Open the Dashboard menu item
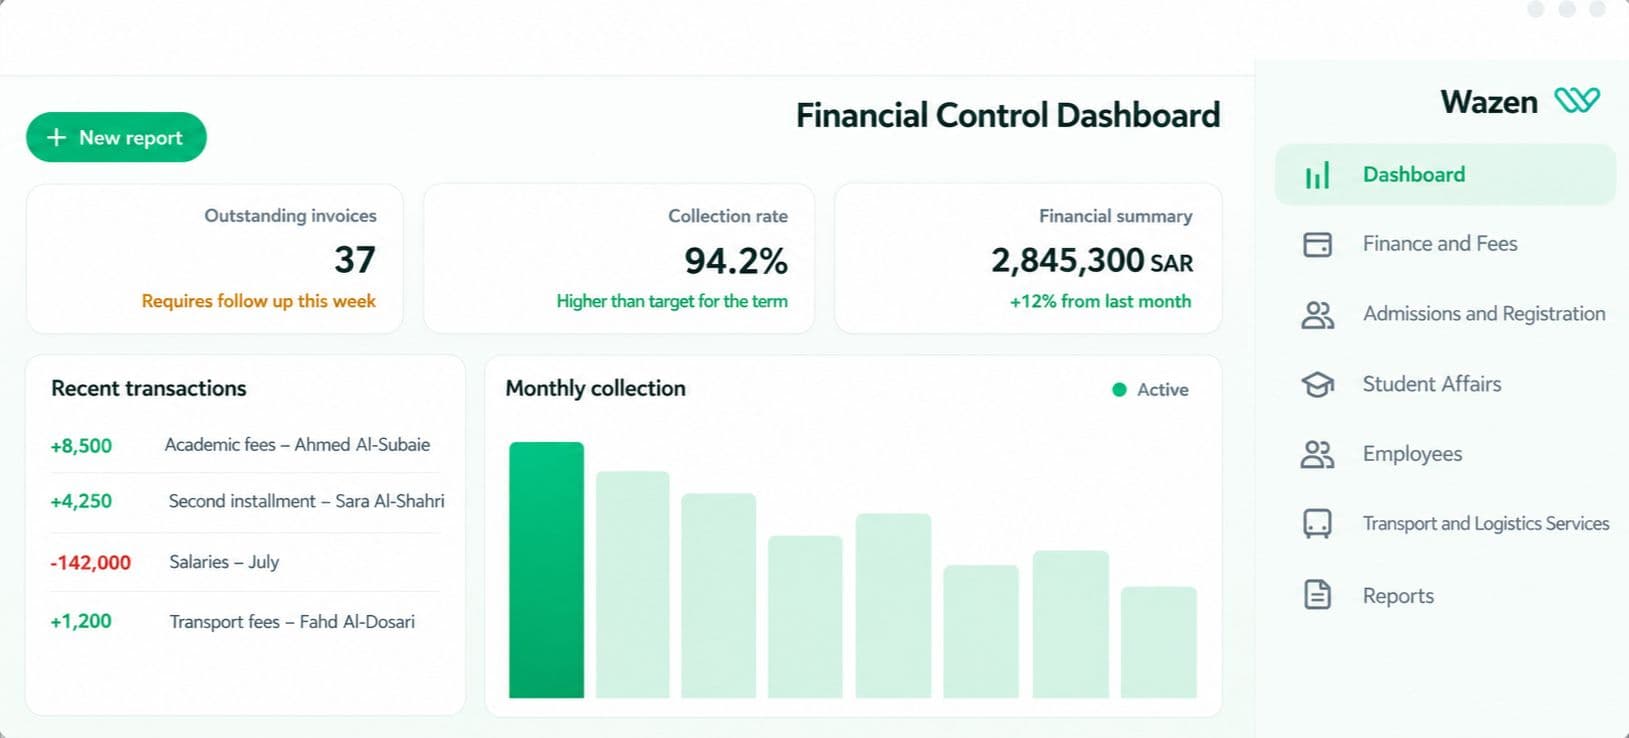The width and height of the screenshot is (1629, 738). coord(1445,174)
